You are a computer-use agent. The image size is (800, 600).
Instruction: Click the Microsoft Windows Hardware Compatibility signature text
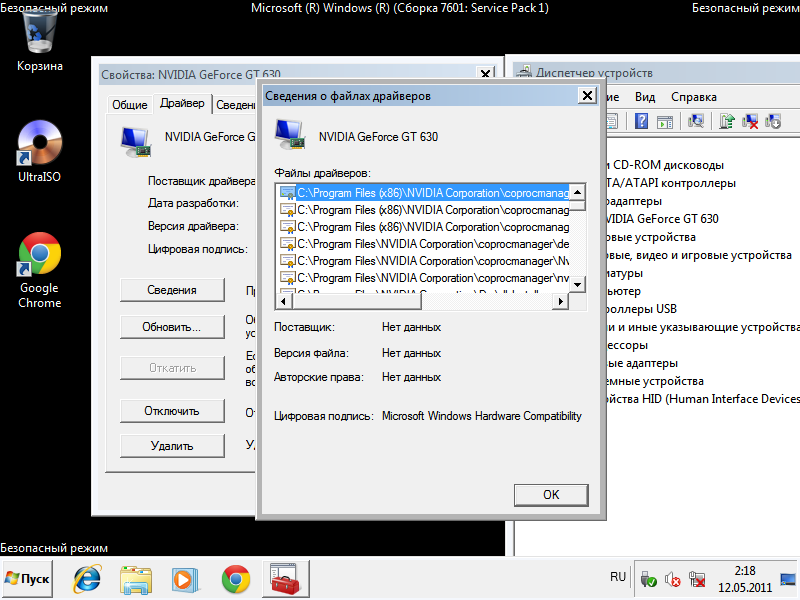tap(482, 416)
